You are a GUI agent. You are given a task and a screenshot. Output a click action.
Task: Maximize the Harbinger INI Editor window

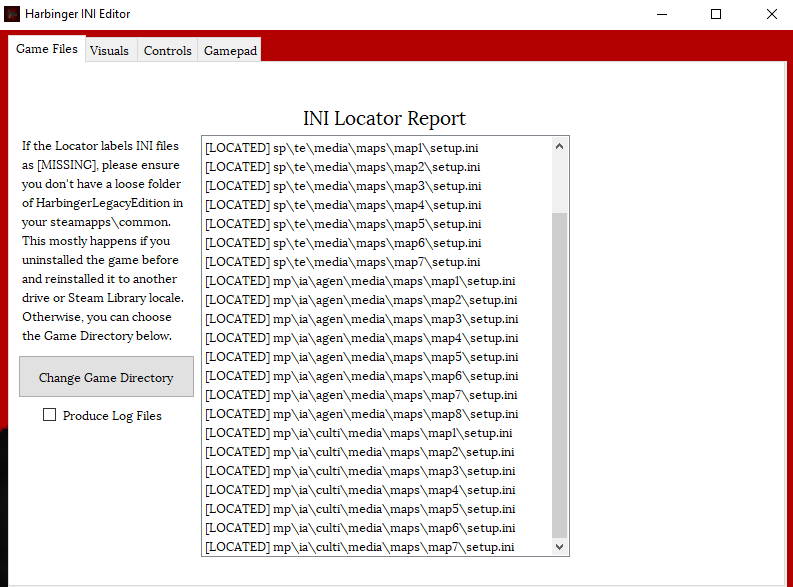point(716,14)
